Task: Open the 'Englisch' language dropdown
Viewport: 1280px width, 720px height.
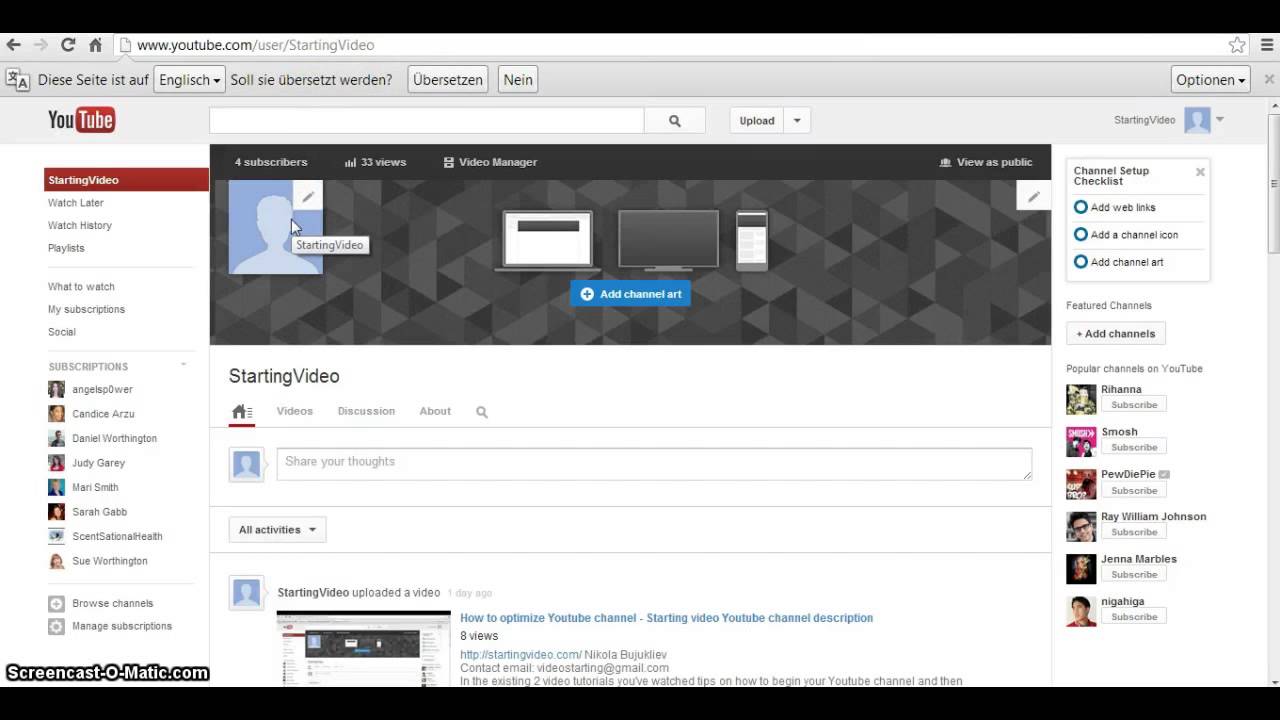Action: pyautogui.click(x=188, y=79)
